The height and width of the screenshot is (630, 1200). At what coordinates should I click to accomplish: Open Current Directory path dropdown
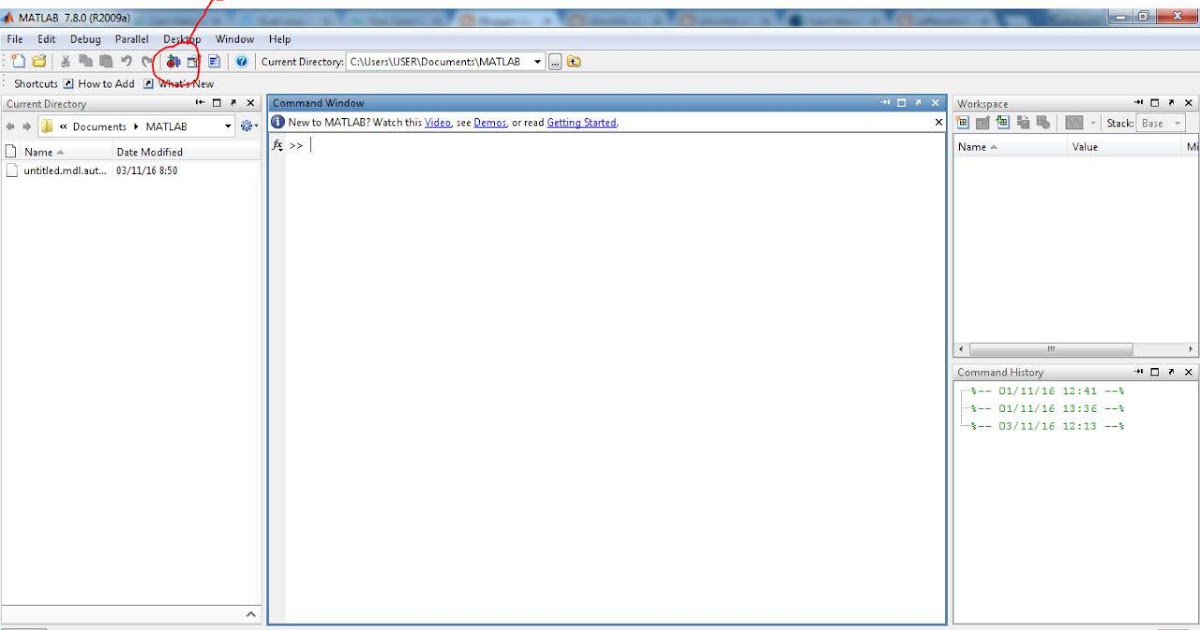click(538, 62)
